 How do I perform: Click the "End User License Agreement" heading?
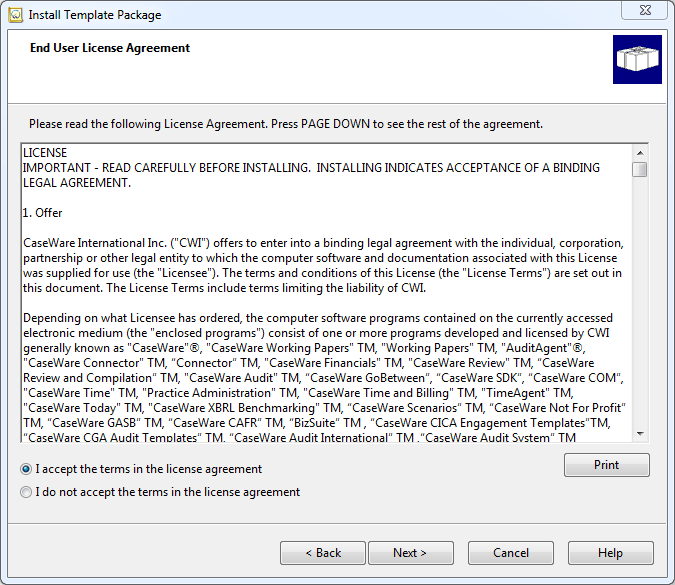click(x=110, y=48)
